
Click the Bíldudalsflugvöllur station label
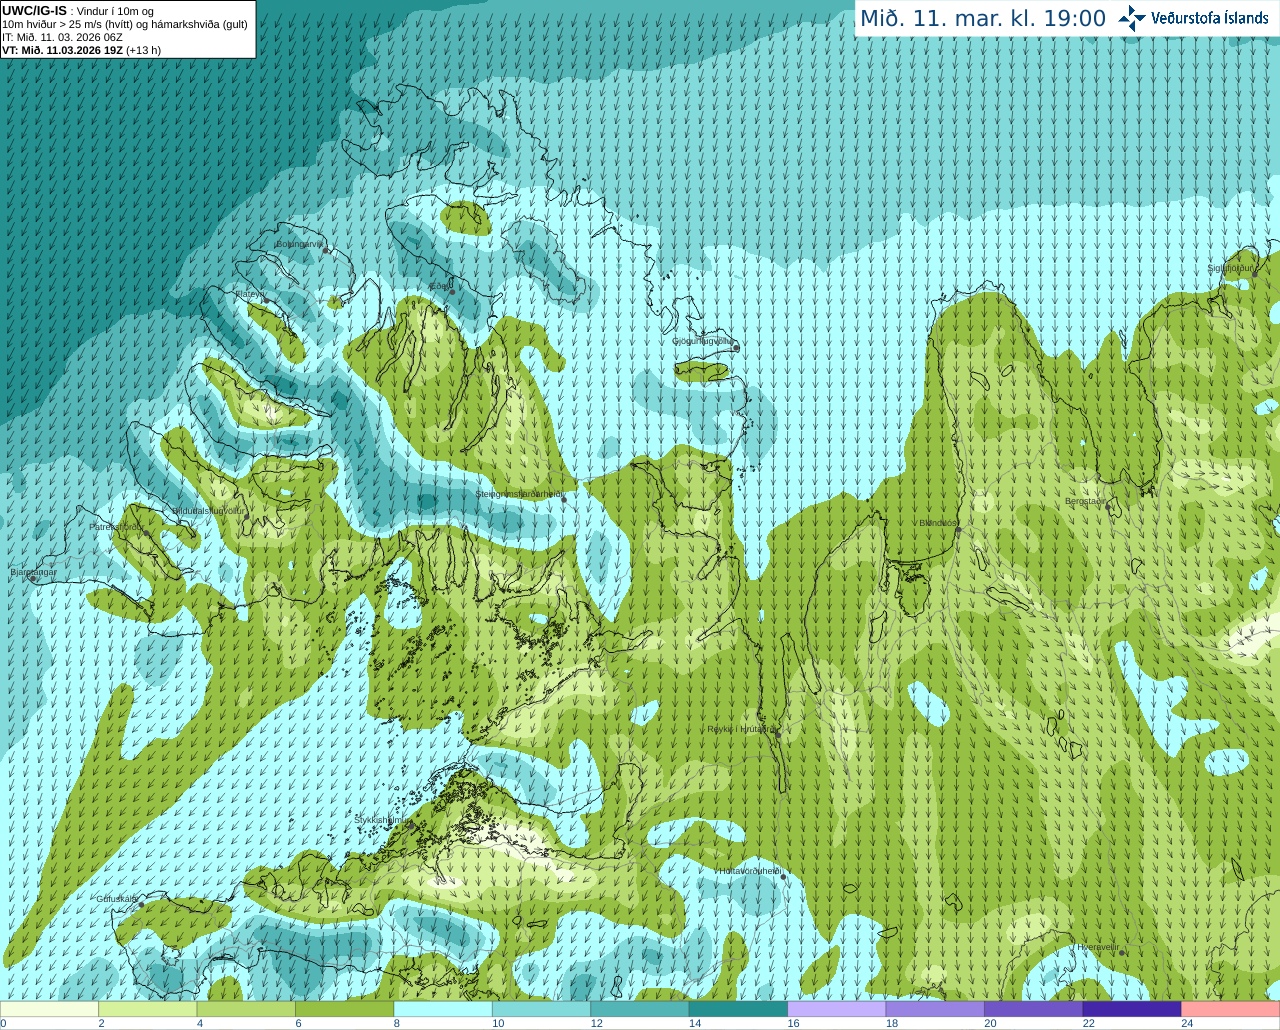coord(209,510)
